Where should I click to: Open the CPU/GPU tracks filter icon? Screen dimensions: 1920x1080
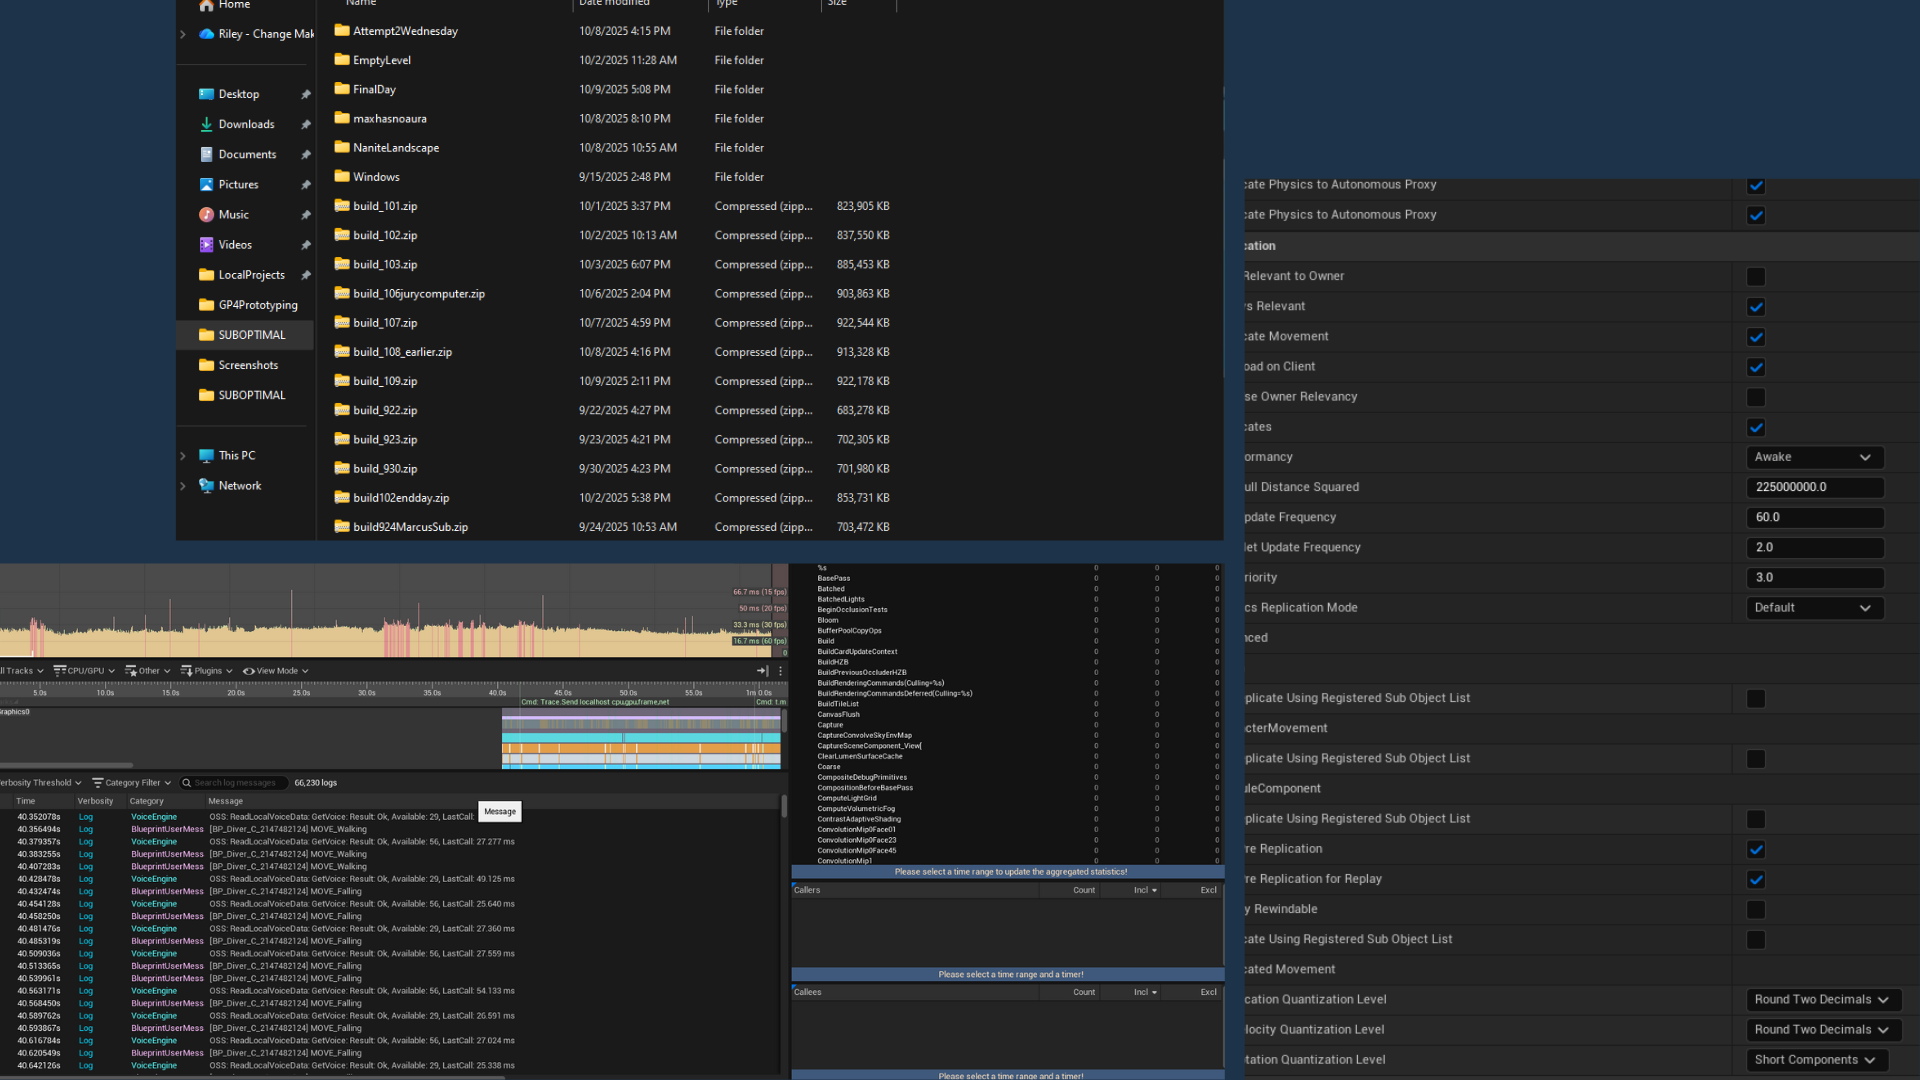pos(60,671)
